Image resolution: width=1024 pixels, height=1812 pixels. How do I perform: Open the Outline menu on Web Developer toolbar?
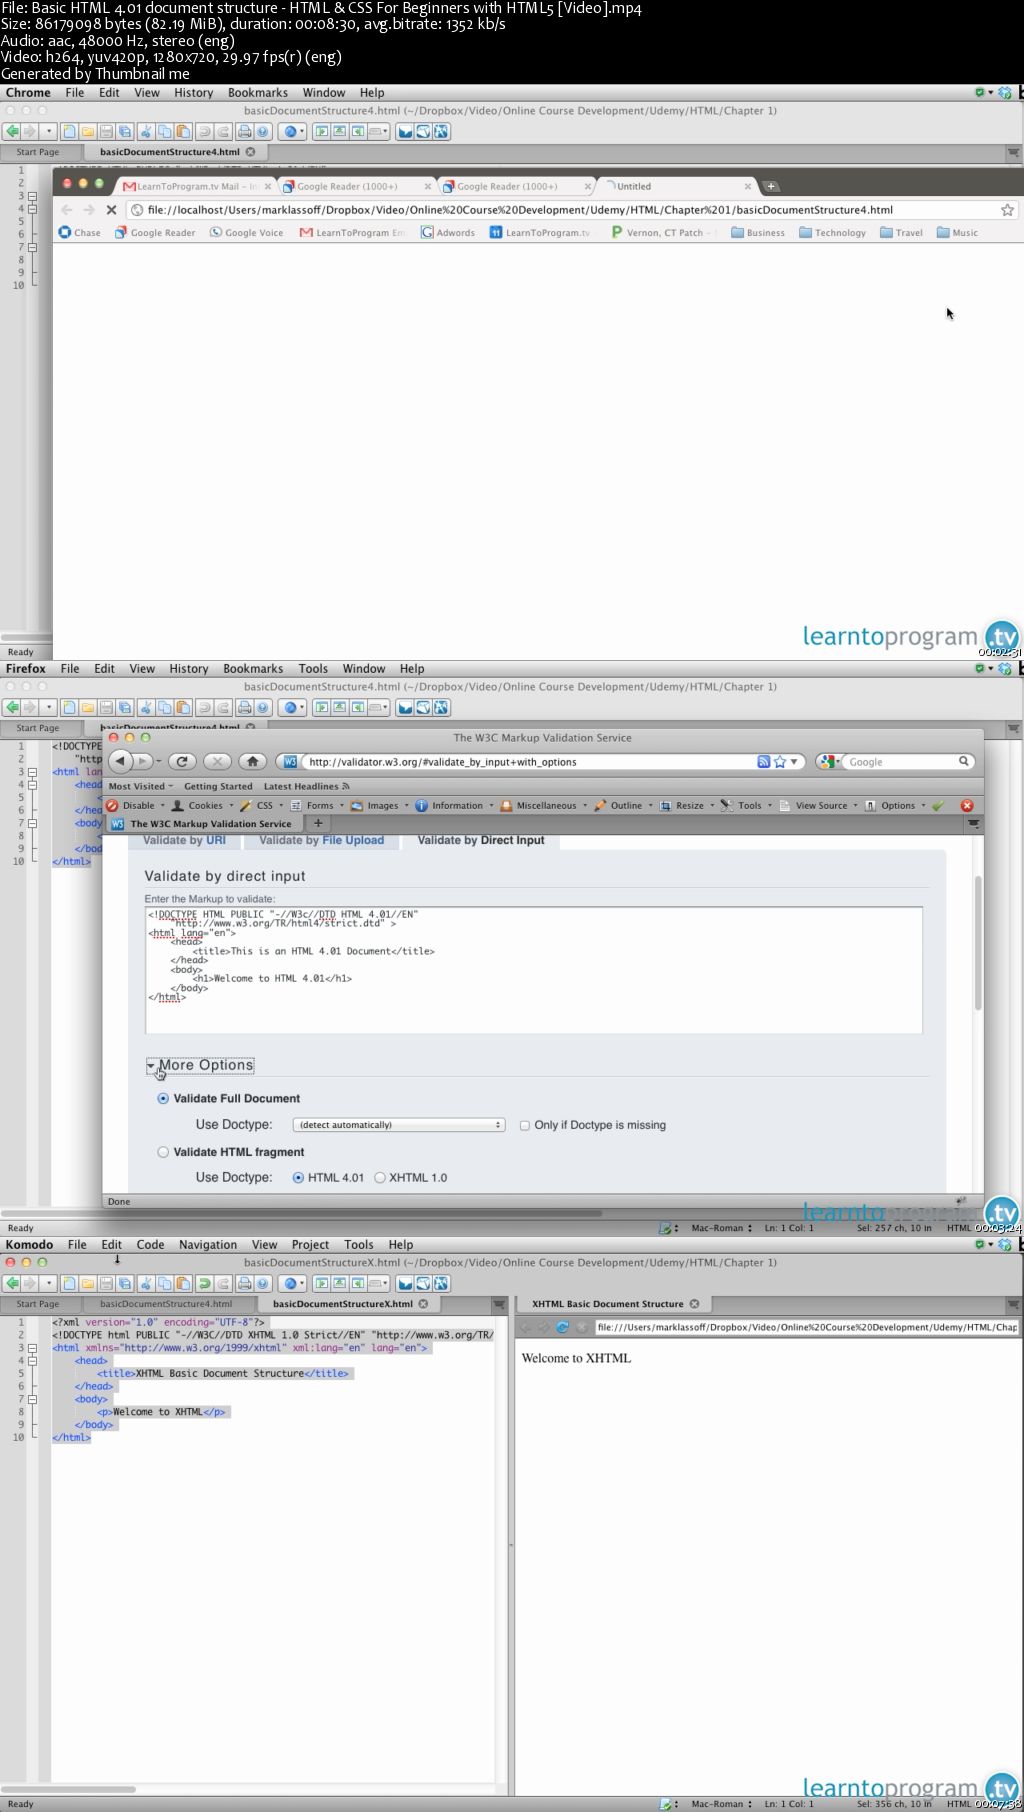pyautogui.click(x=624, y=805)
